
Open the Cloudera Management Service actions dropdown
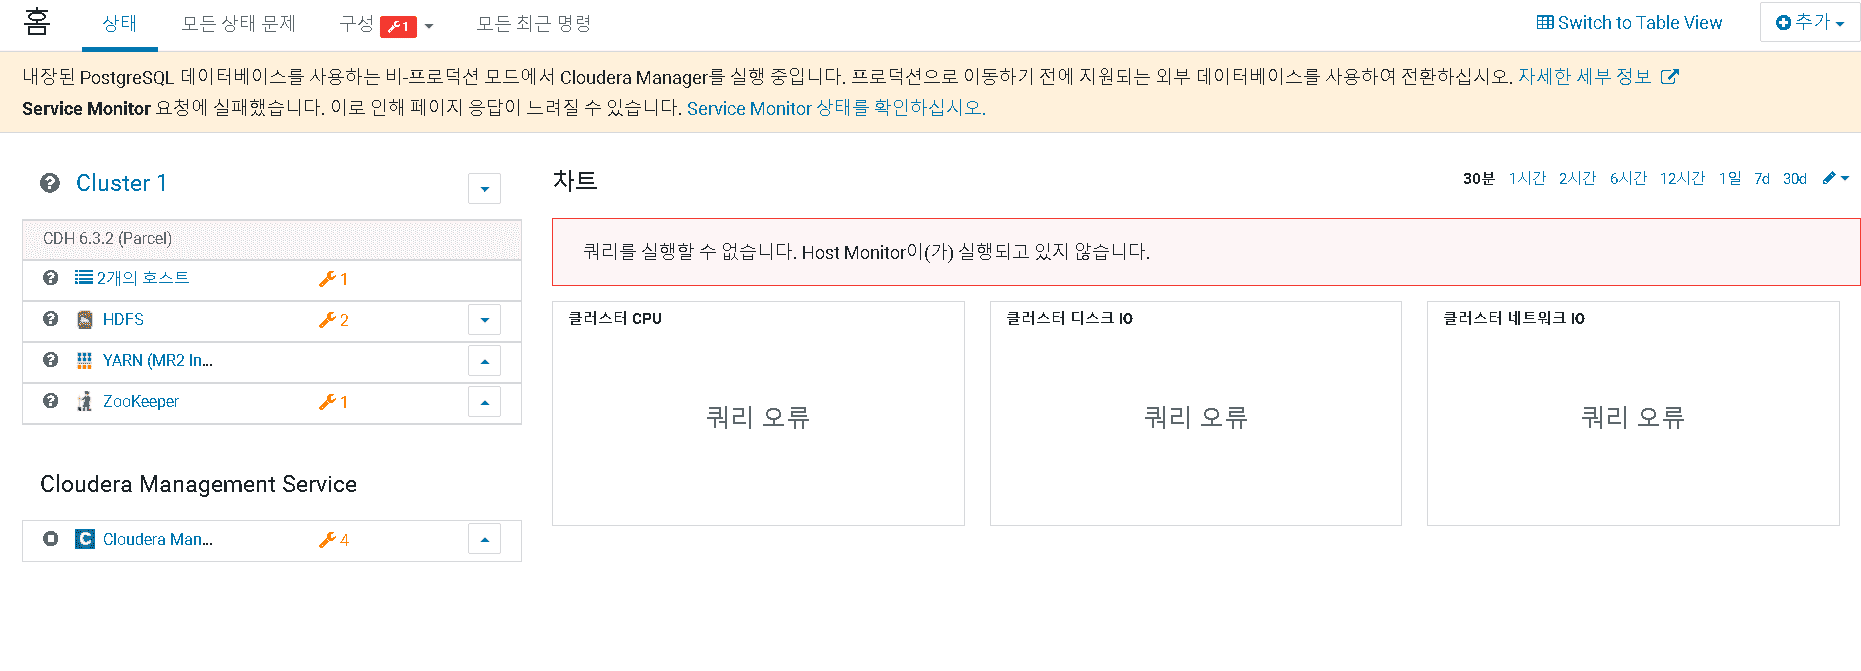pos(485,540)
